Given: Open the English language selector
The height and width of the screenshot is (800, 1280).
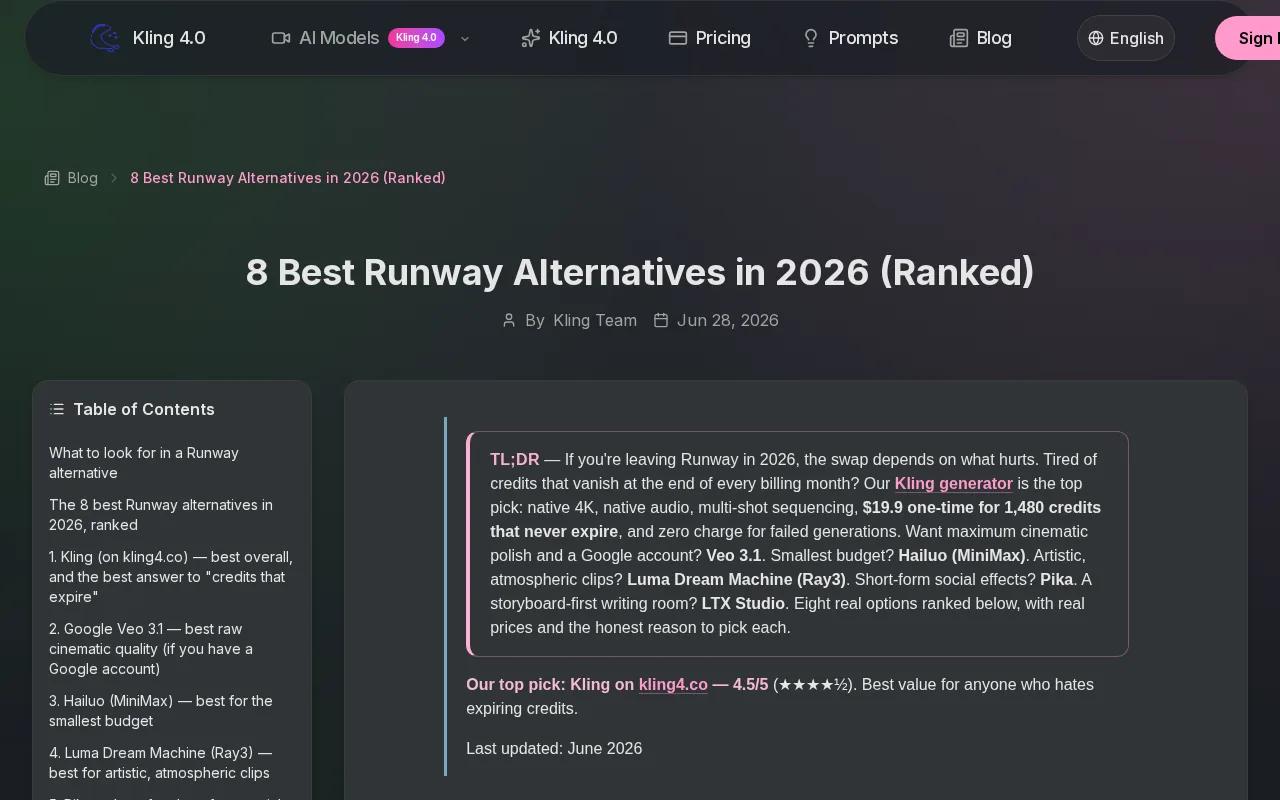Looking at the screenshot, I should (1126, 38).
